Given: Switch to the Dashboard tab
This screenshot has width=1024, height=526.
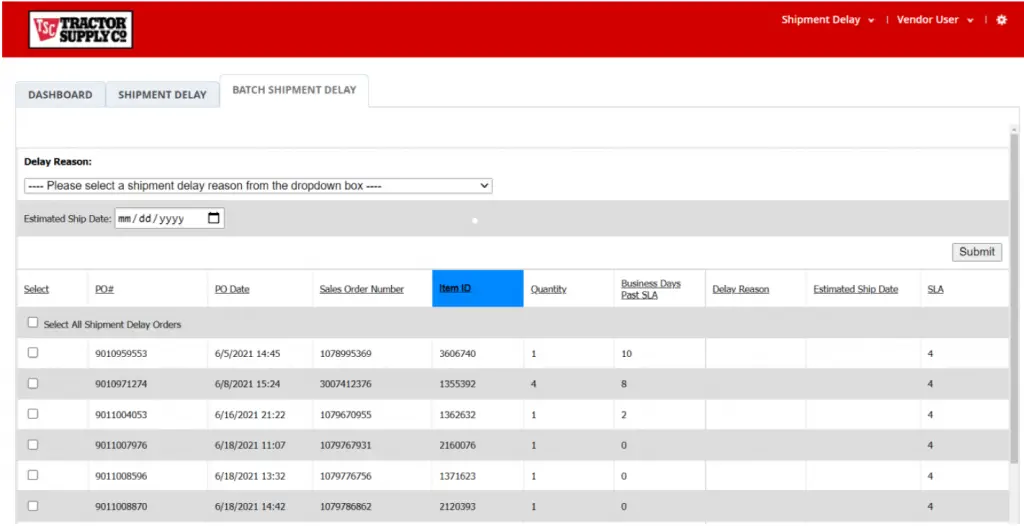Looking at the screenshot, I should pos(60,95).
